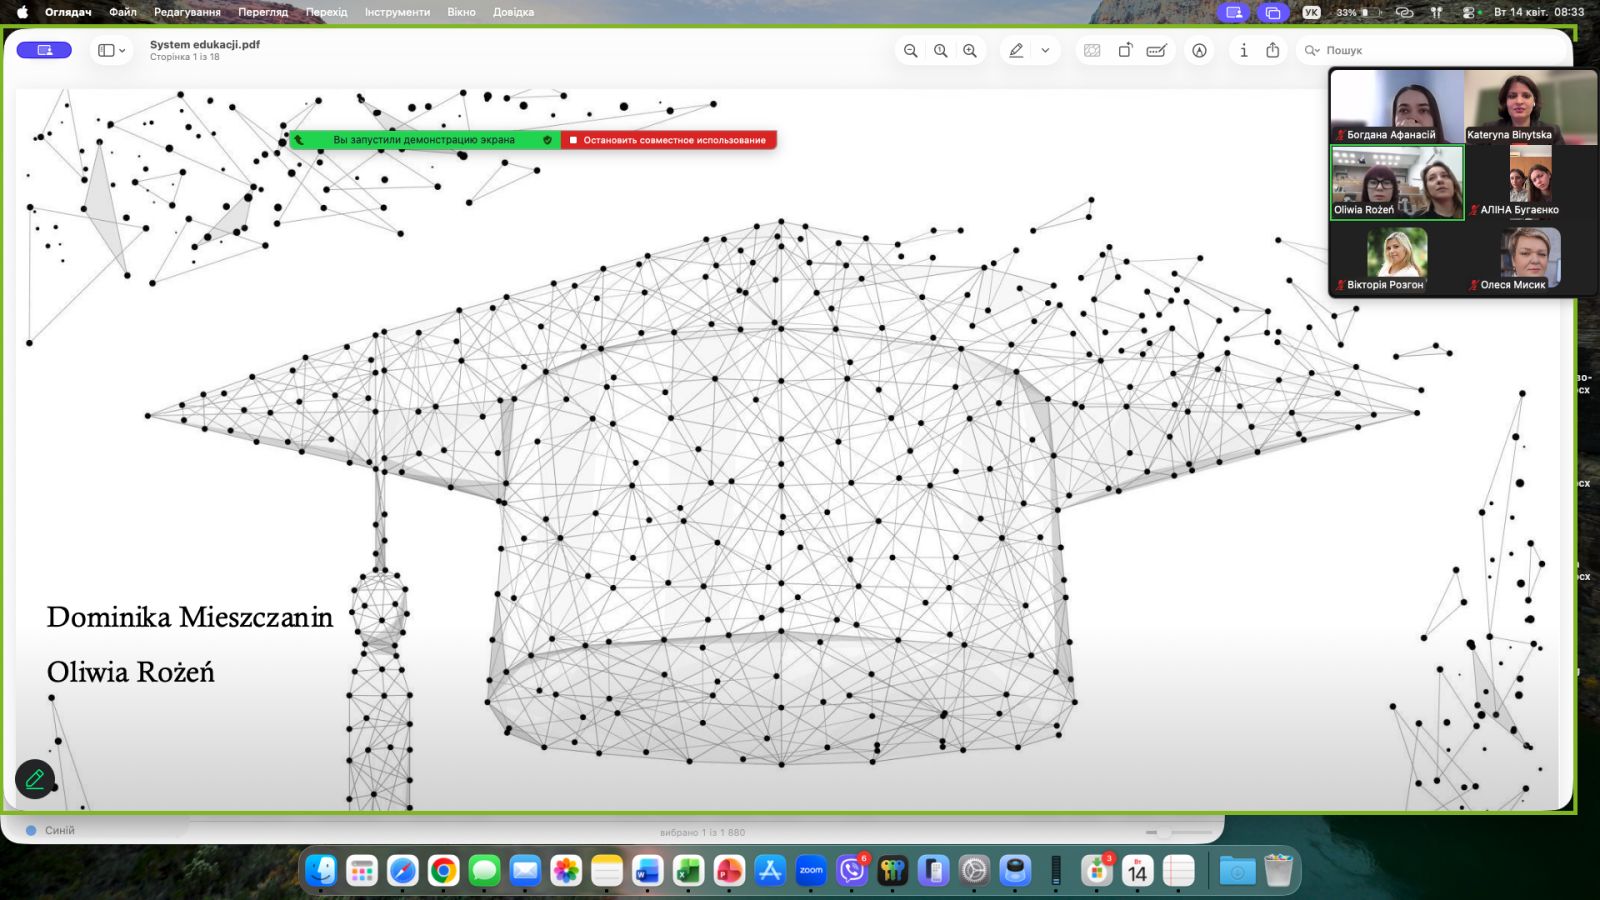Open the sidebar view options dropdown
The height and width of the screenshot is (900, 1600).
point(111,51)
